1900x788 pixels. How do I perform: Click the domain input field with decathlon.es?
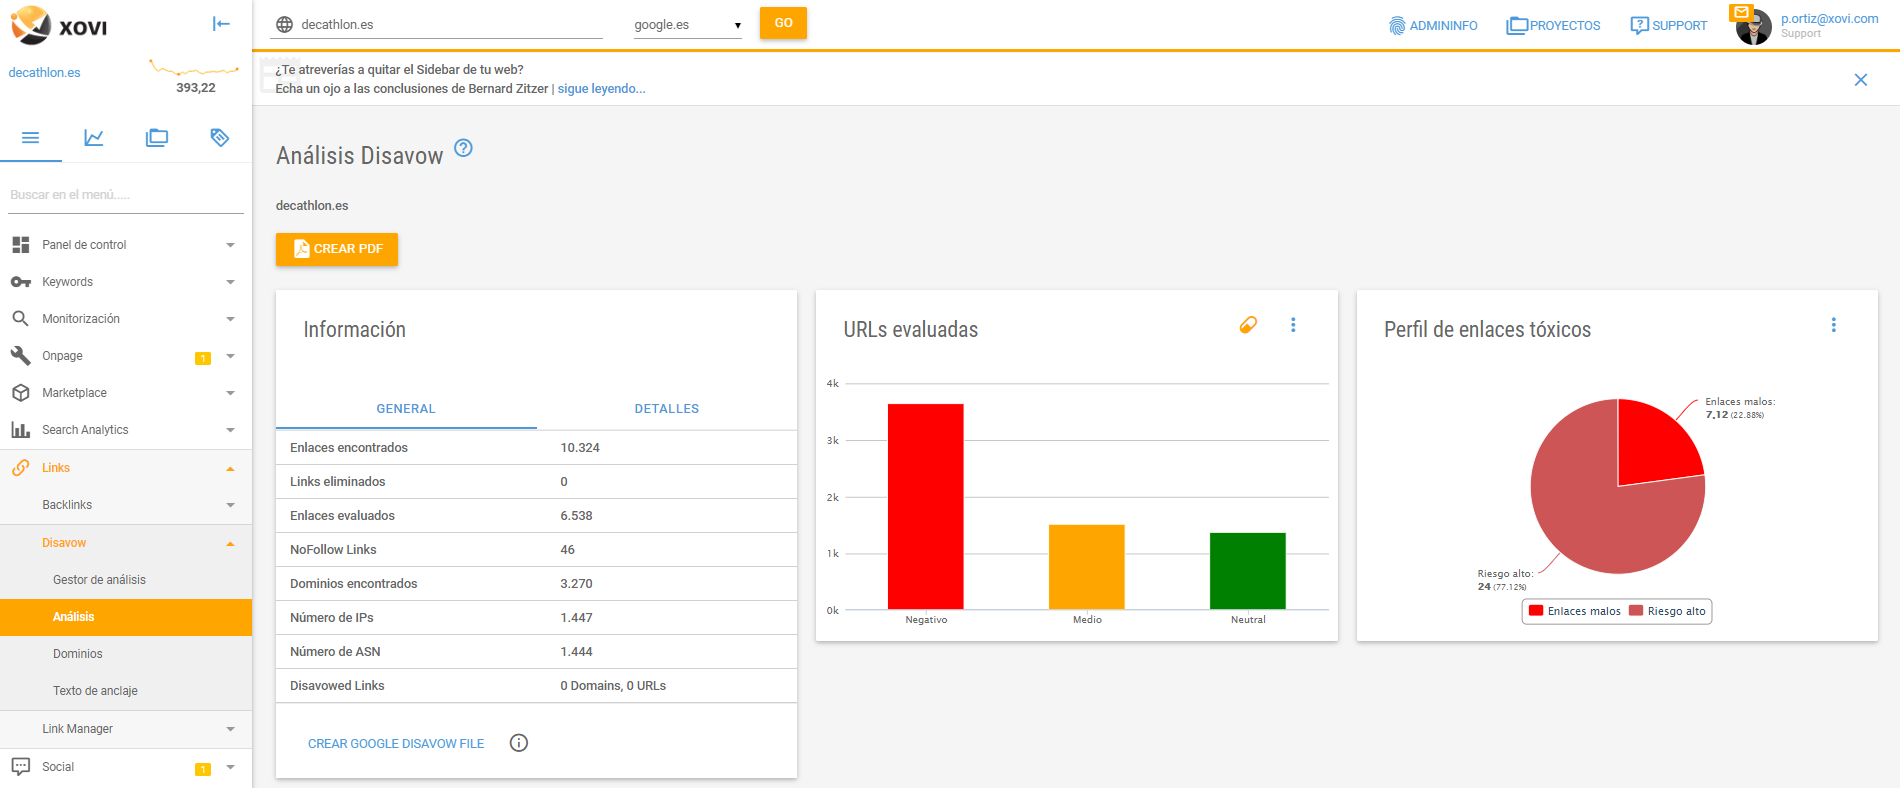pyautogui.click(x=450, y=25)
